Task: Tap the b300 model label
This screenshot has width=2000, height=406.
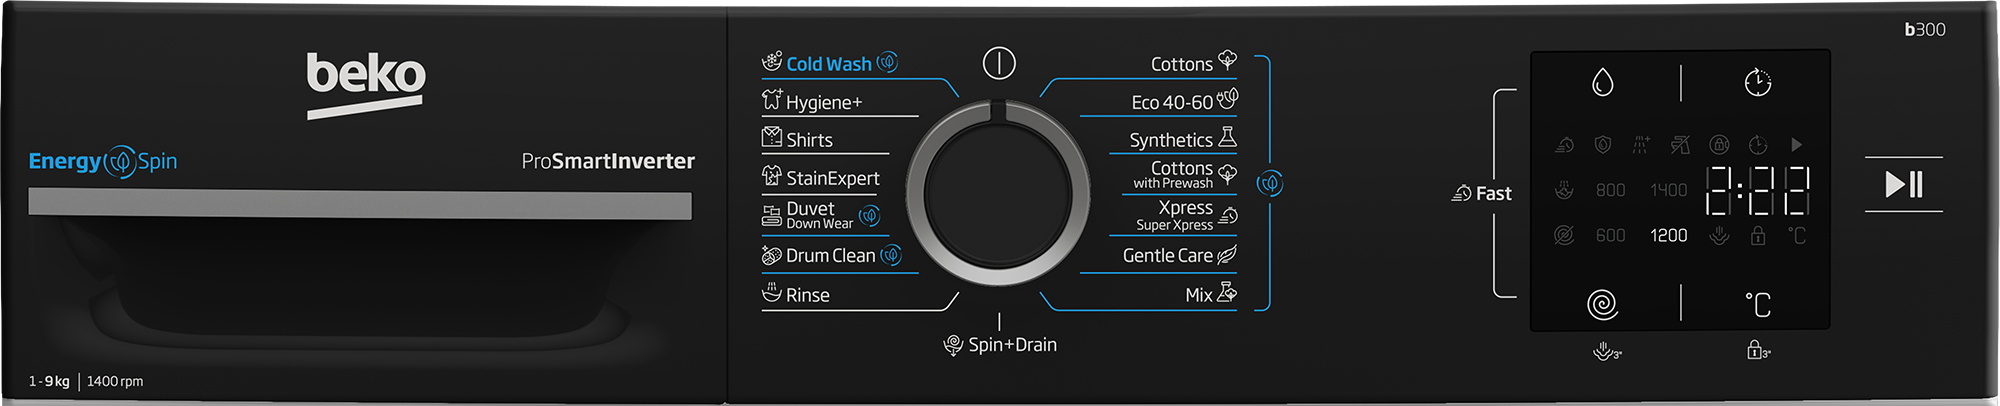Action: click(1925, 29)
